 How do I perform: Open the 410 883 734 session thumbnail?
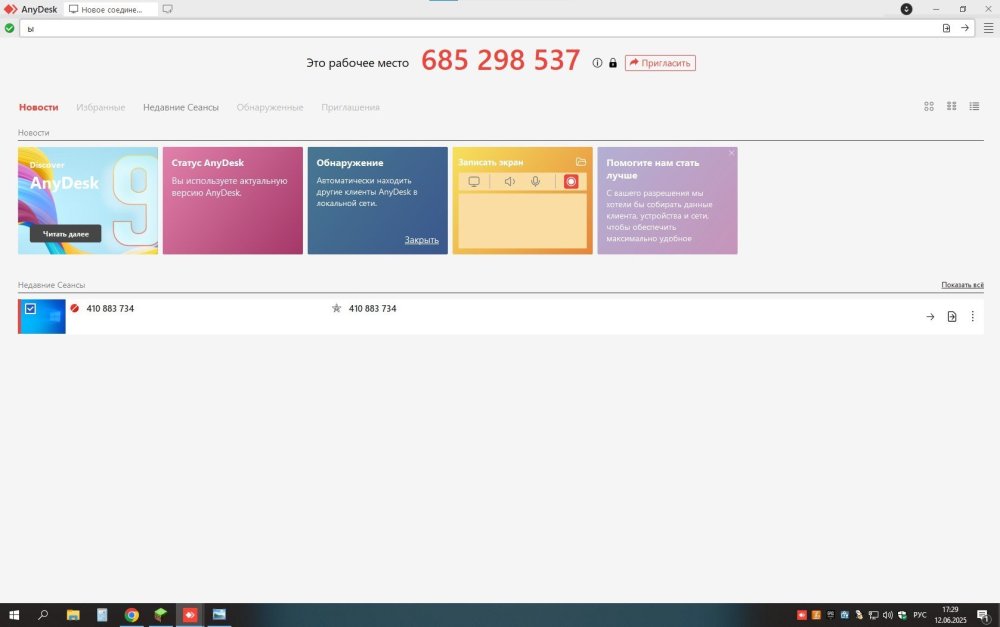coord(42,316)
